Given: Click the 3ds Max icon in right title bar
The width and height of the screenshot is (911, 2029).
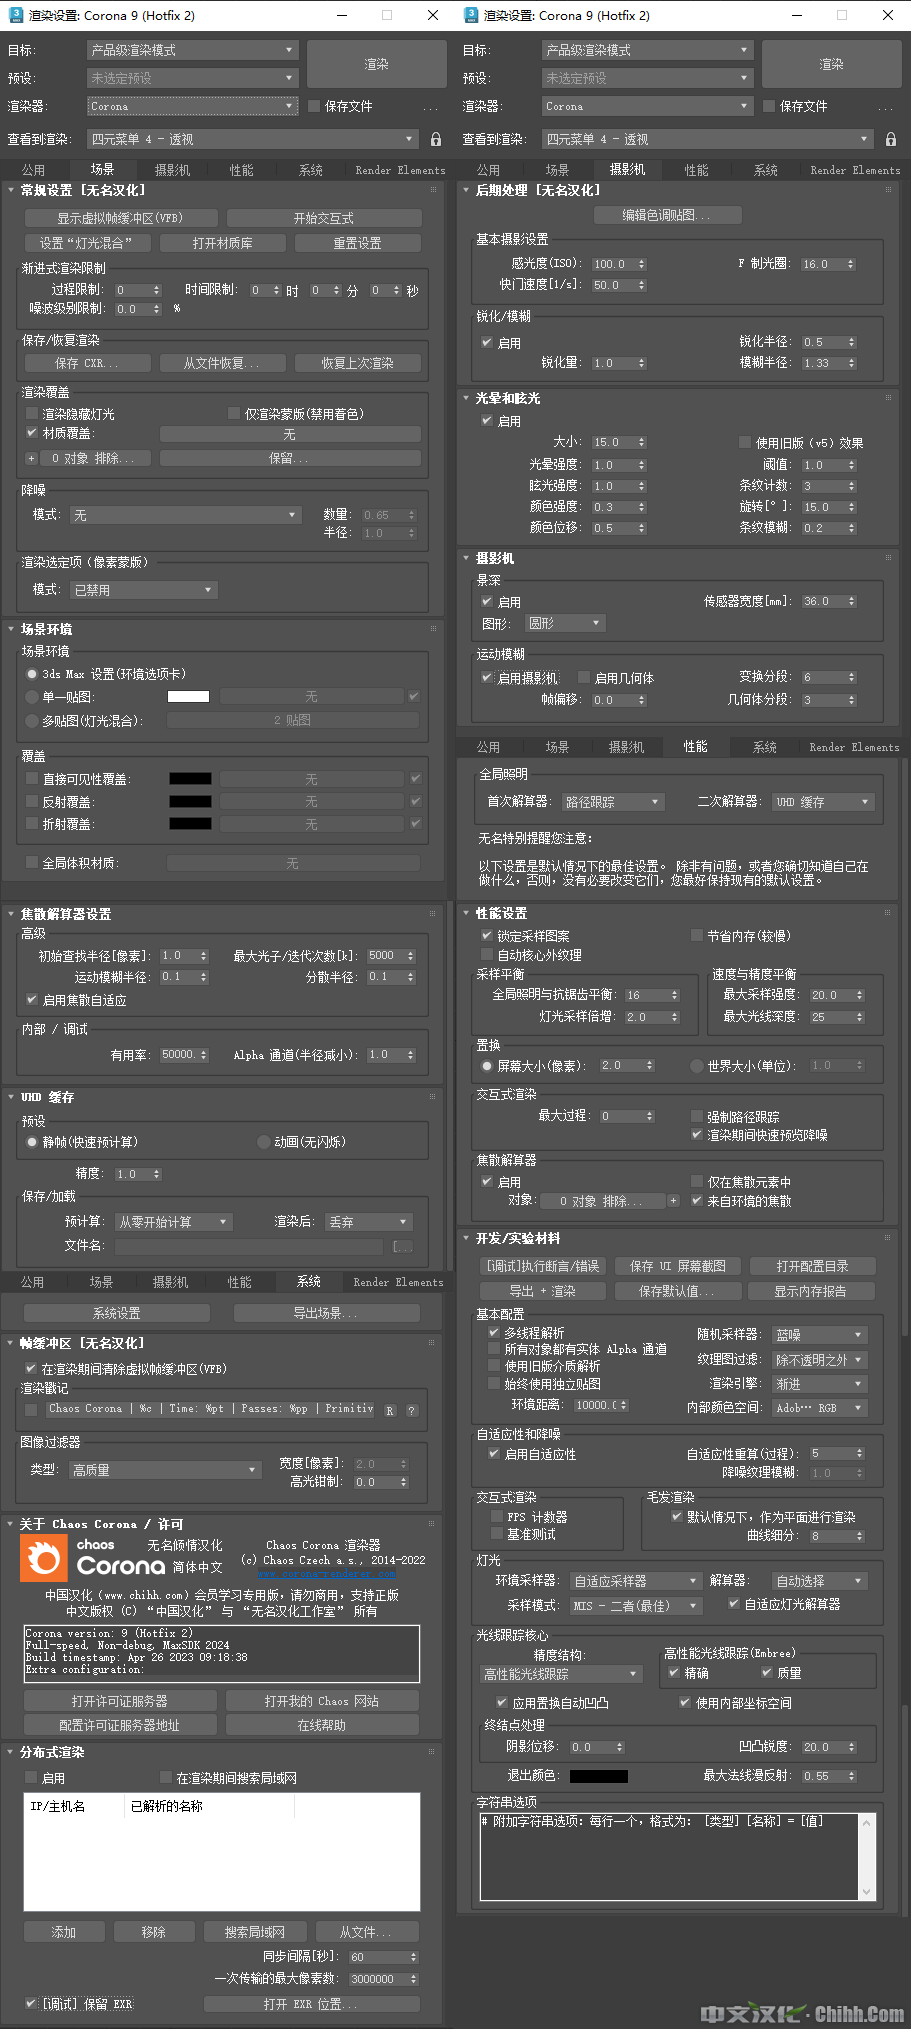Looking at the screenshot, I should tap(470, 15).
